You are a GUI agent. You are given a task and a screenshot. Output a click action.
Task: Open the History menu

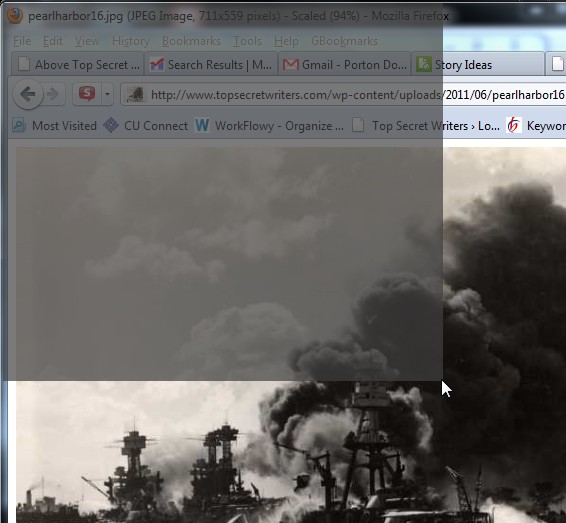point(131,41)
